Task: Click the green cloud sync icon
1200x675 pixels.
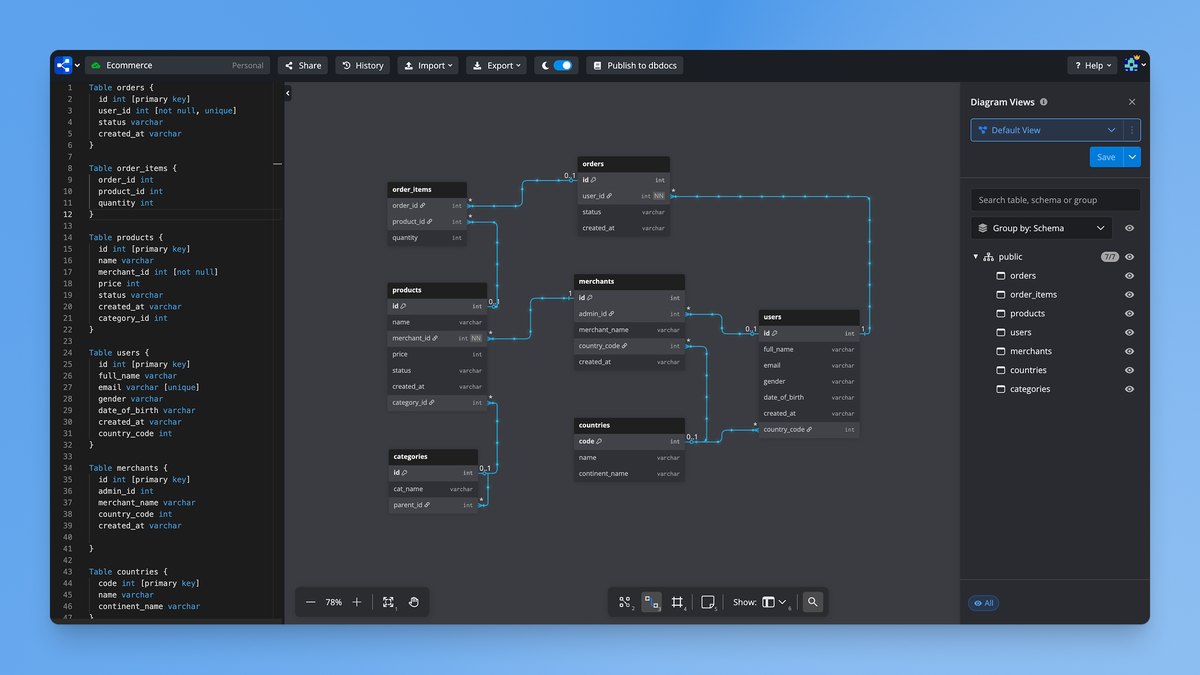Action: pyautogui.click(x=96, y=65)
